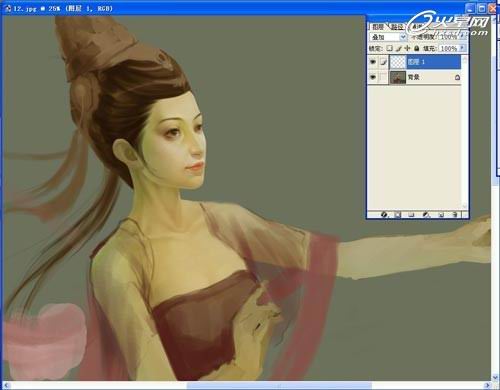The image size is (500, 390).
Task: Click the horizontal scrollbar thumb below canvas
Action: [x=279, y=385]
